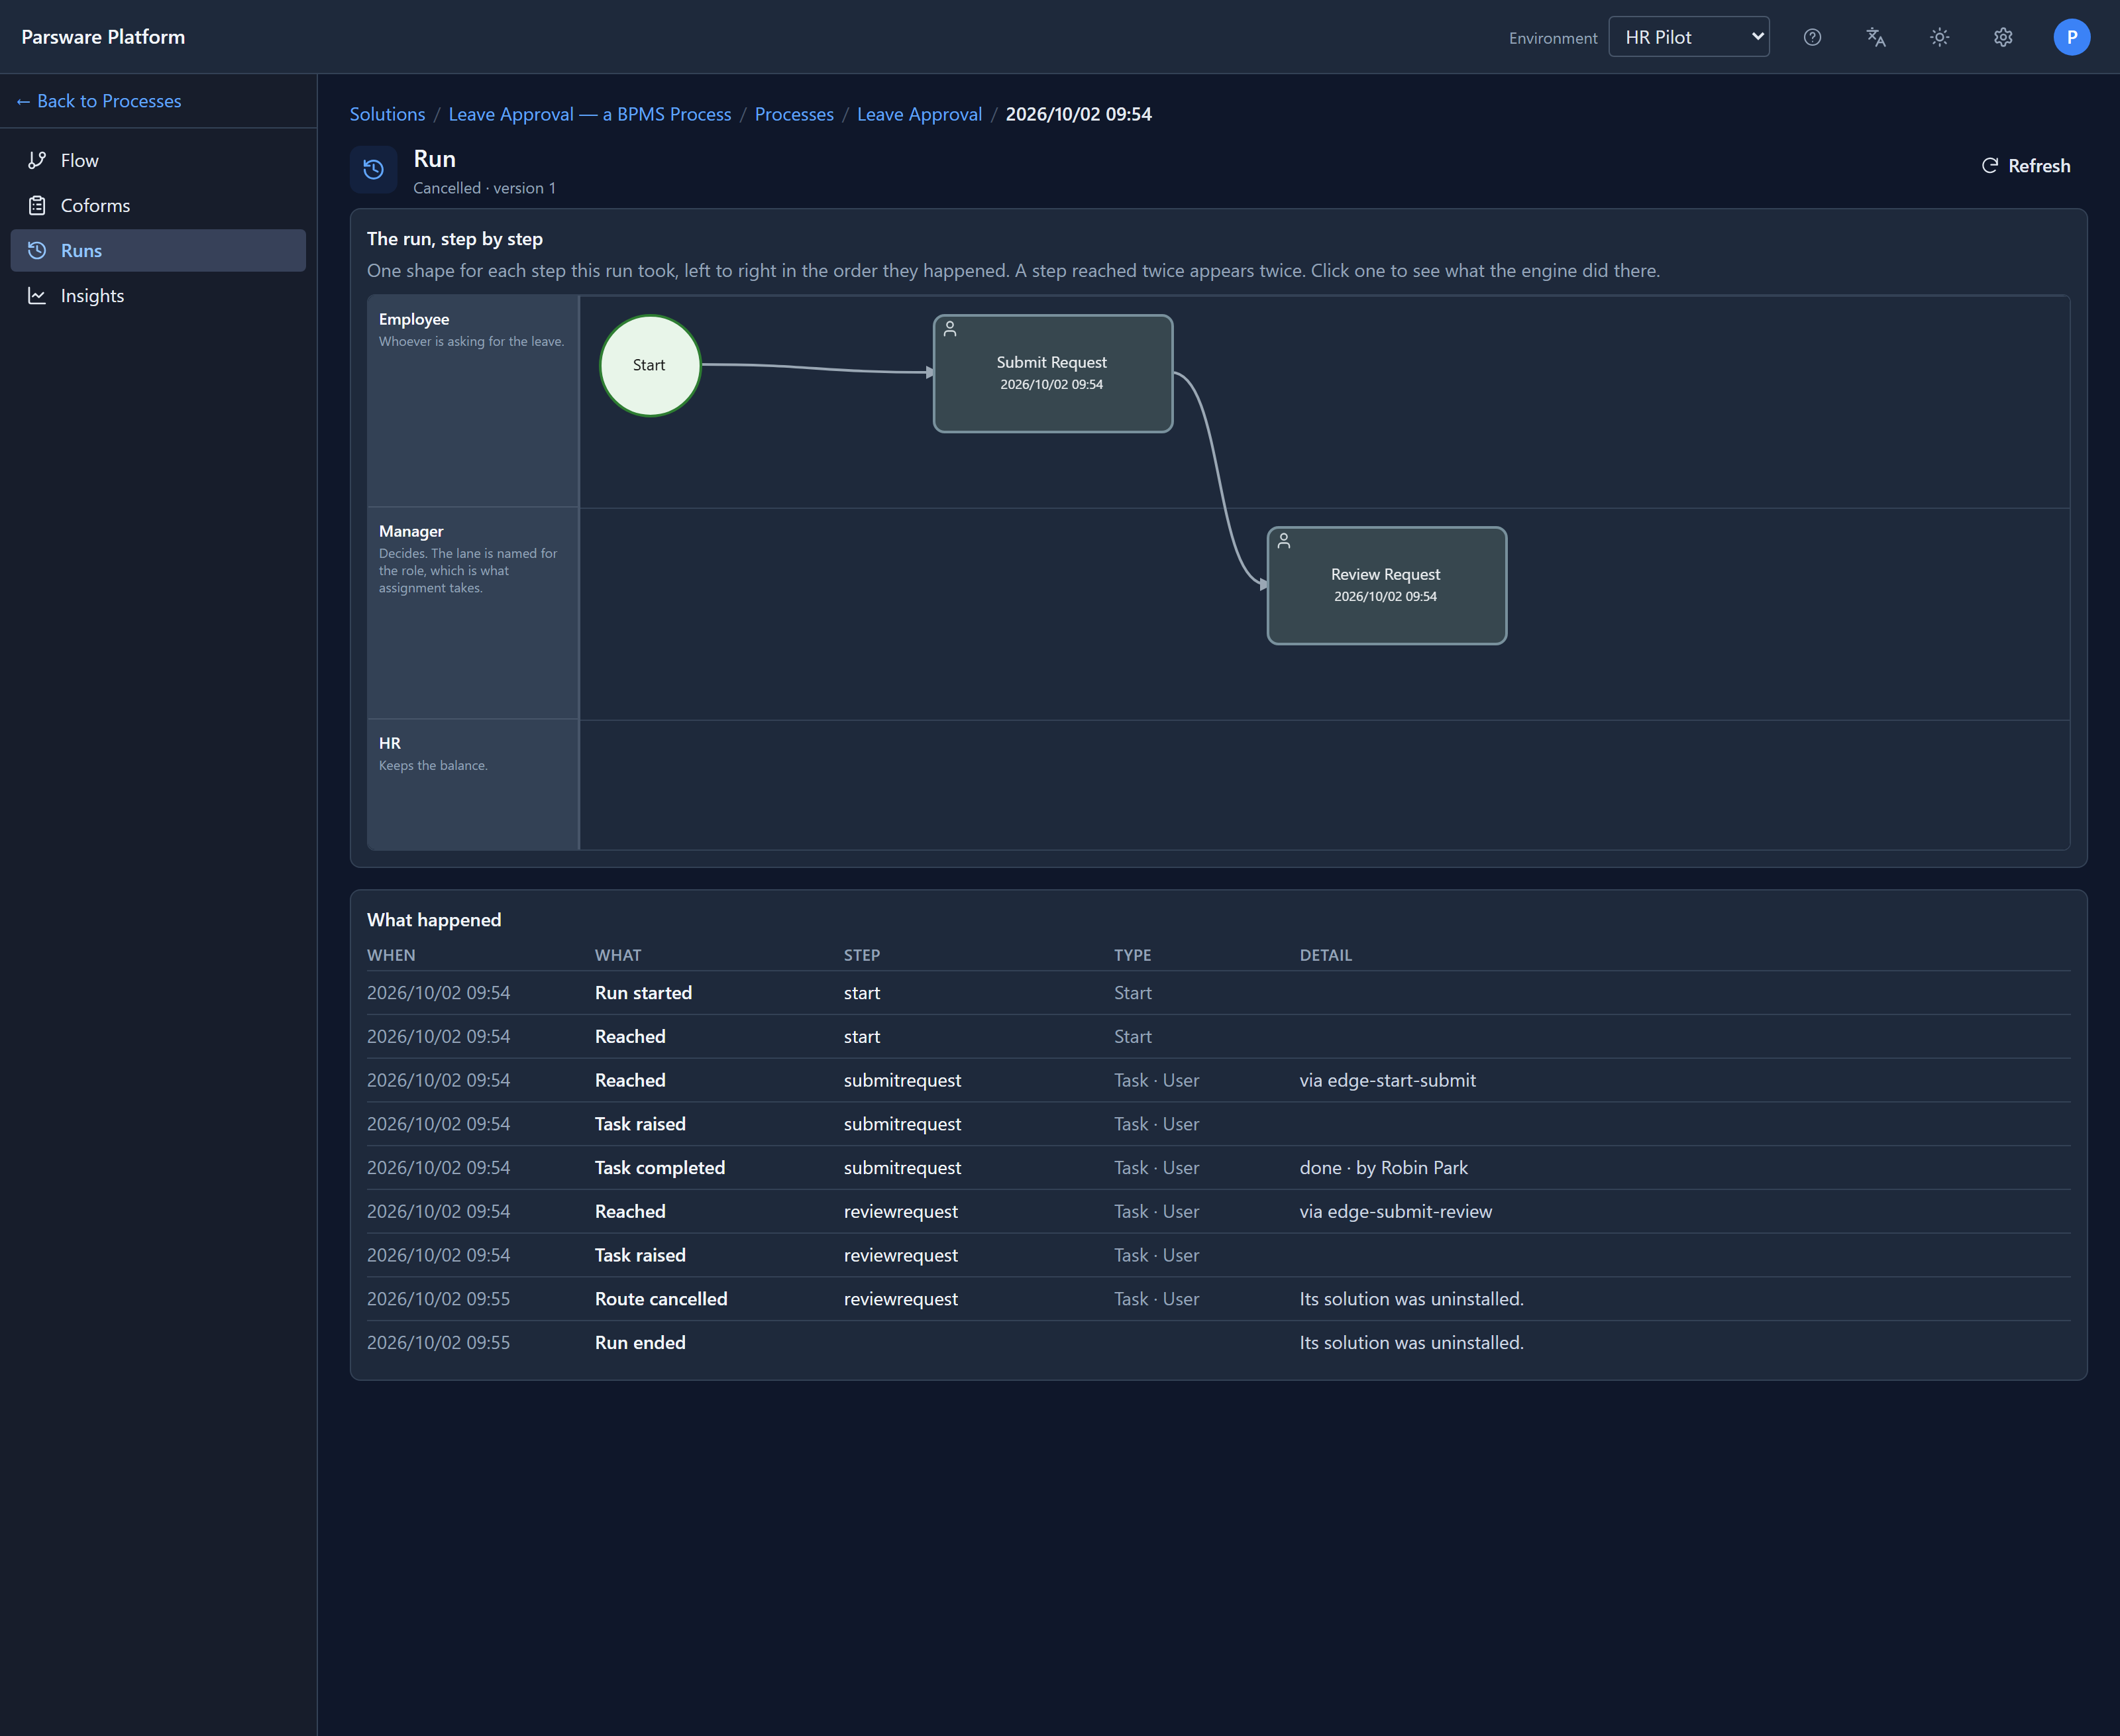The width and height of the screenshot is (2120, 1736).
Task: Click the Parsware Platform title
Action: (x=103, y=37)
